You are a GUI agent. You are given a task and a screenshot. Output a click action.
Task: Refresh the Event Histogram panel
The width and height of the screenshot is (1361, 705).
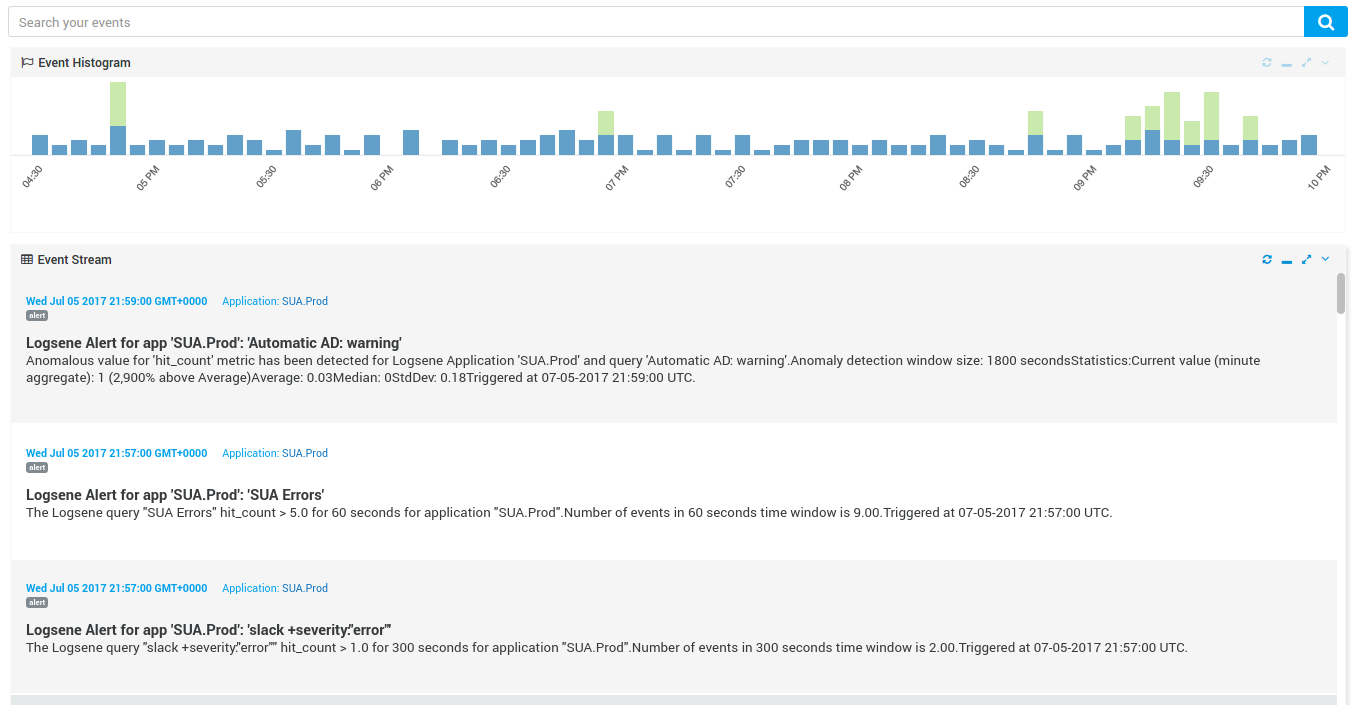[1267, 62]
